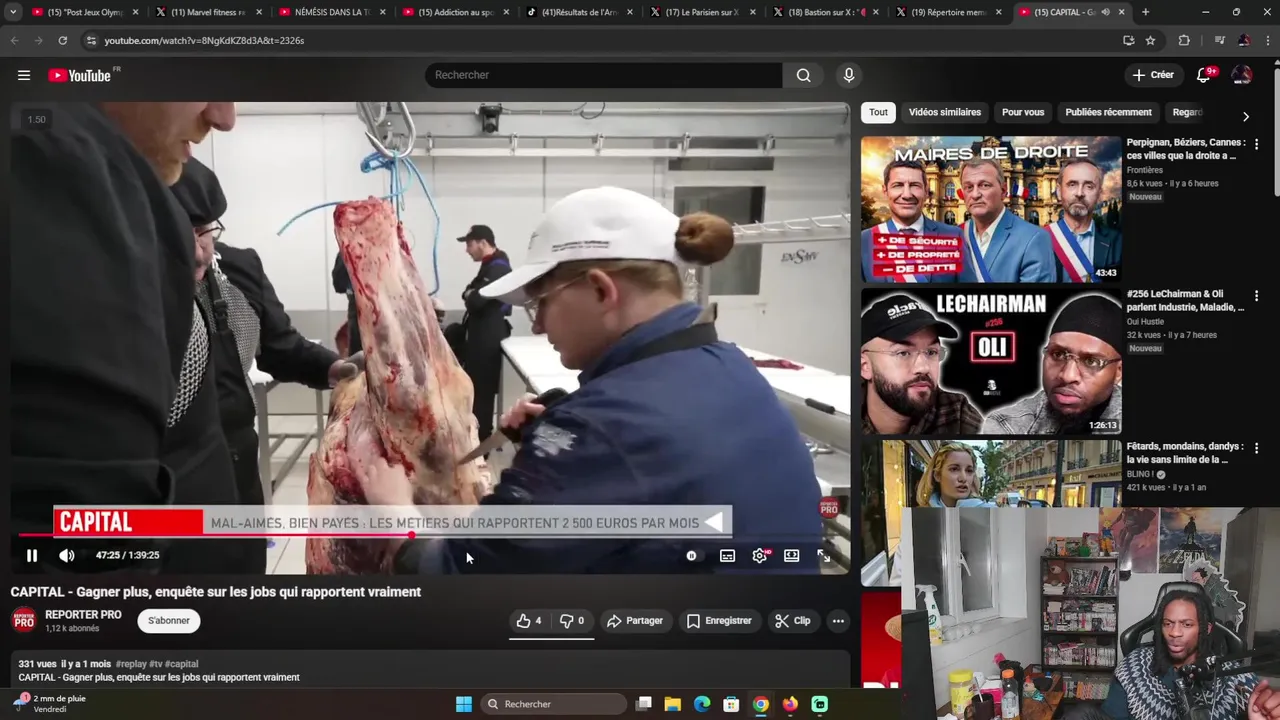
Task: Open the REPORTER PRO channel name
Action: coord(83,615)
